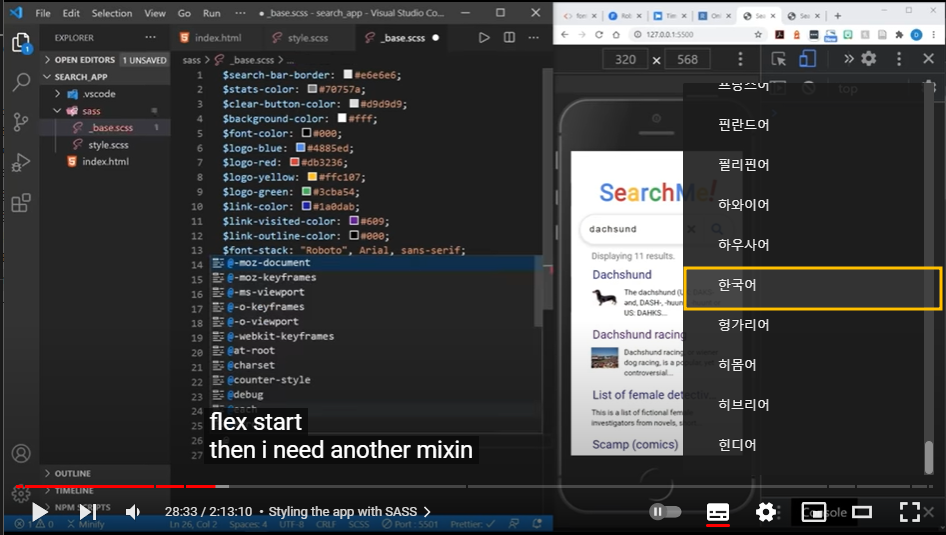Expand the TIMELINE section
946x535 pixels.
74,490
